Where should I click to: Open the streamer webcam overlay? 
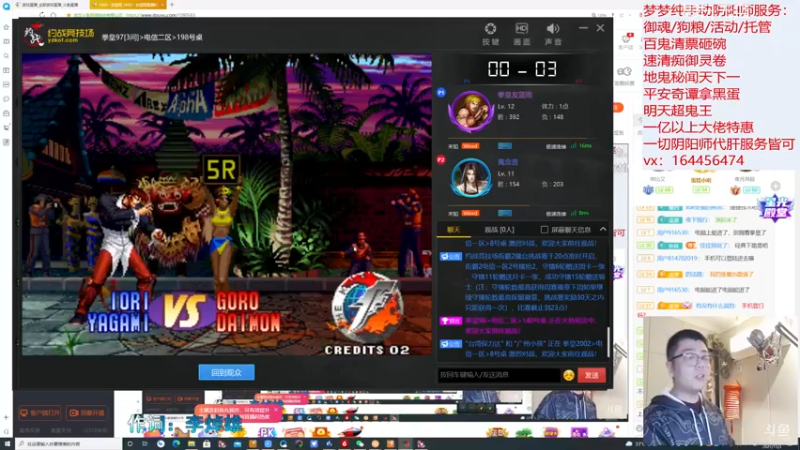(720, 382)
